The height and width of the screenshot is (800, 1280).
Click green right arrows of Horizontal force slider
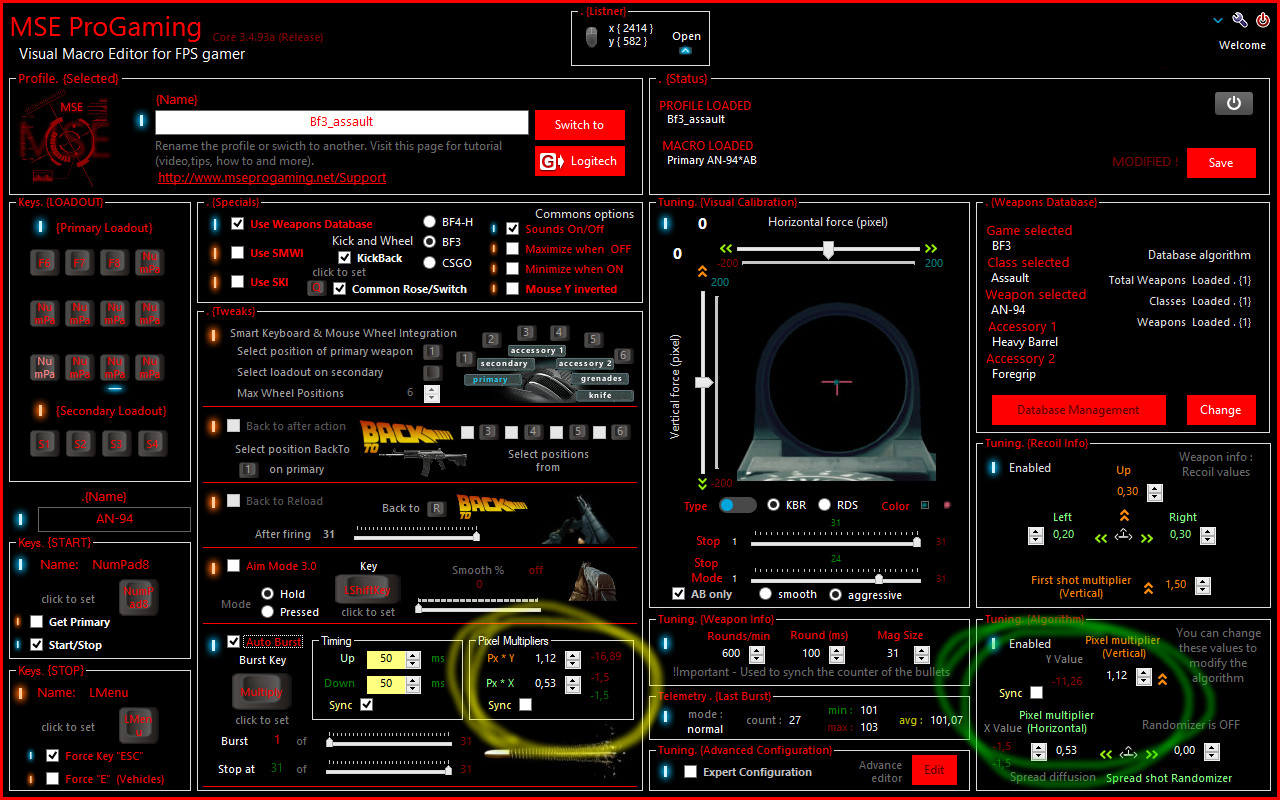(x=931, y=249)
